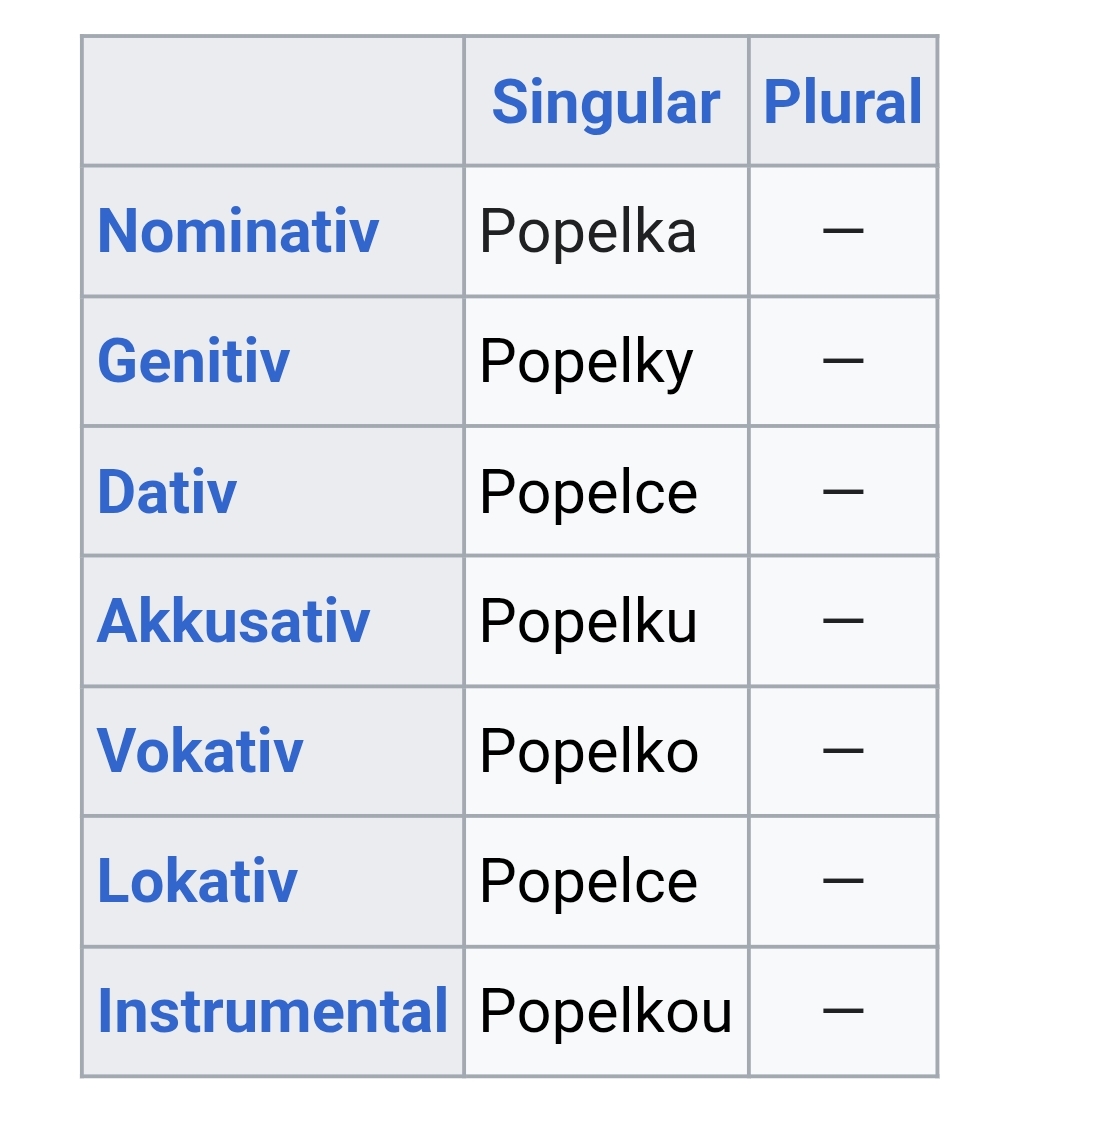Viewport: 1116px width, 1132px height.
Task: Click the Popelky cell
Action: (586, 362)
